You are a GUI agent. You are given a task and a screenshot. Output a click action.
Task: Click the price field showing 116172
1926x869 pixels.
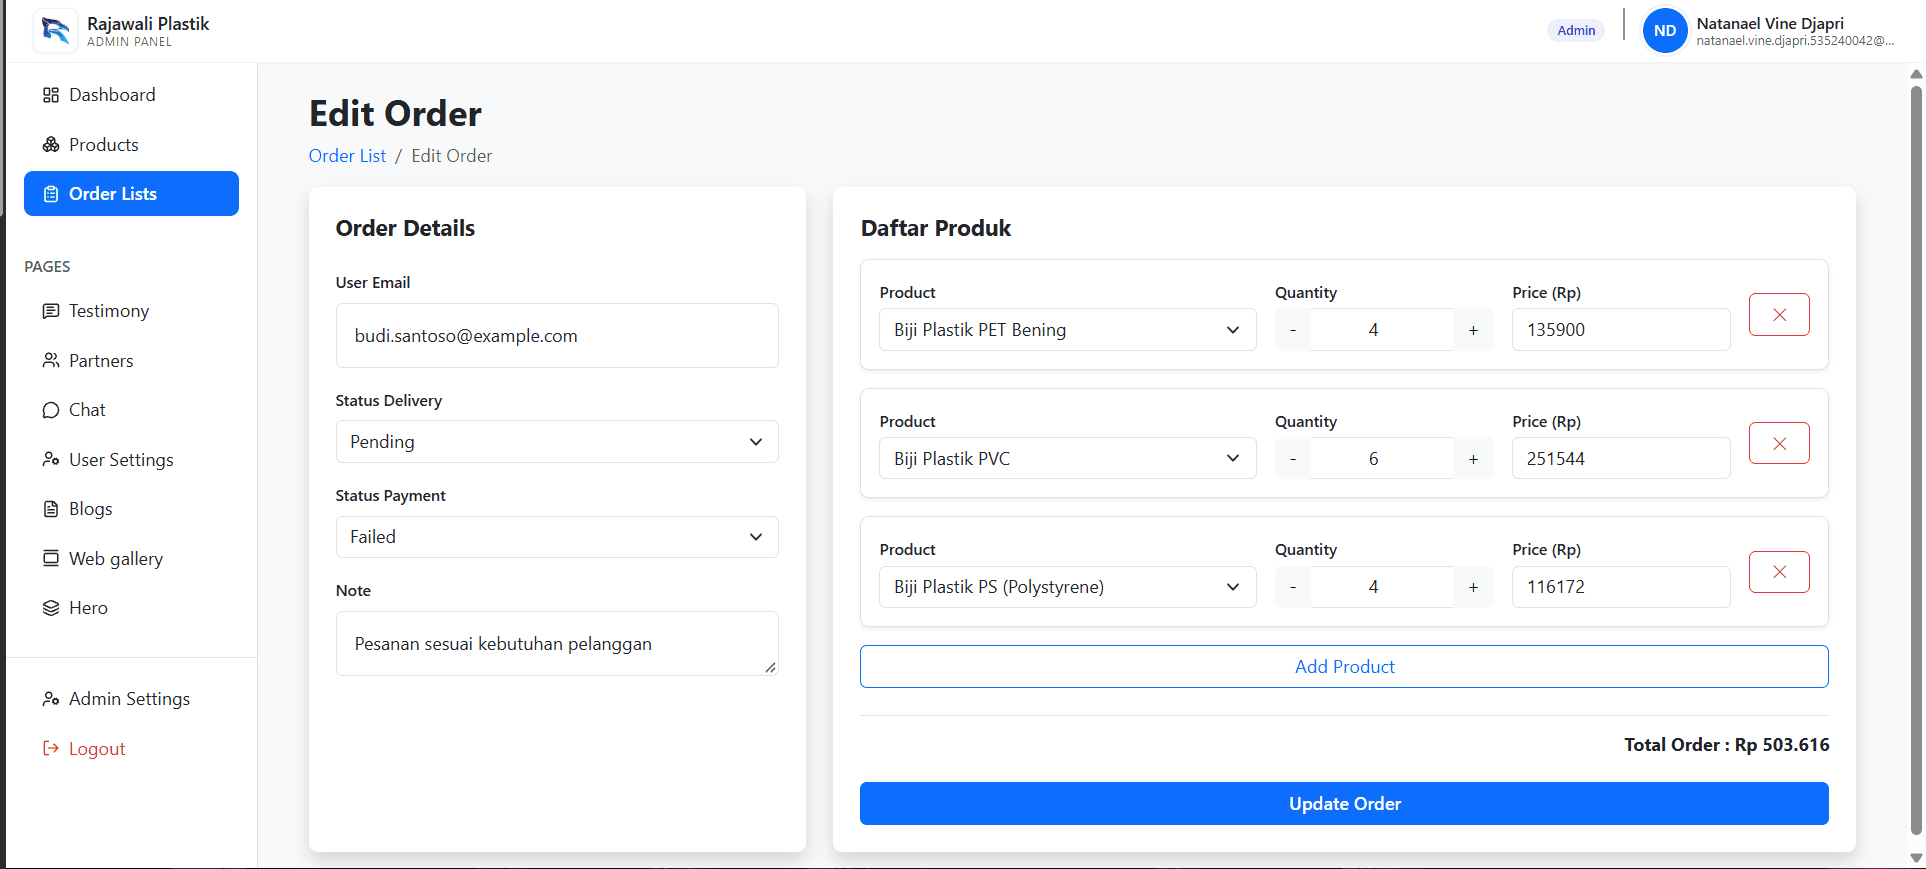coord(1621,587)
